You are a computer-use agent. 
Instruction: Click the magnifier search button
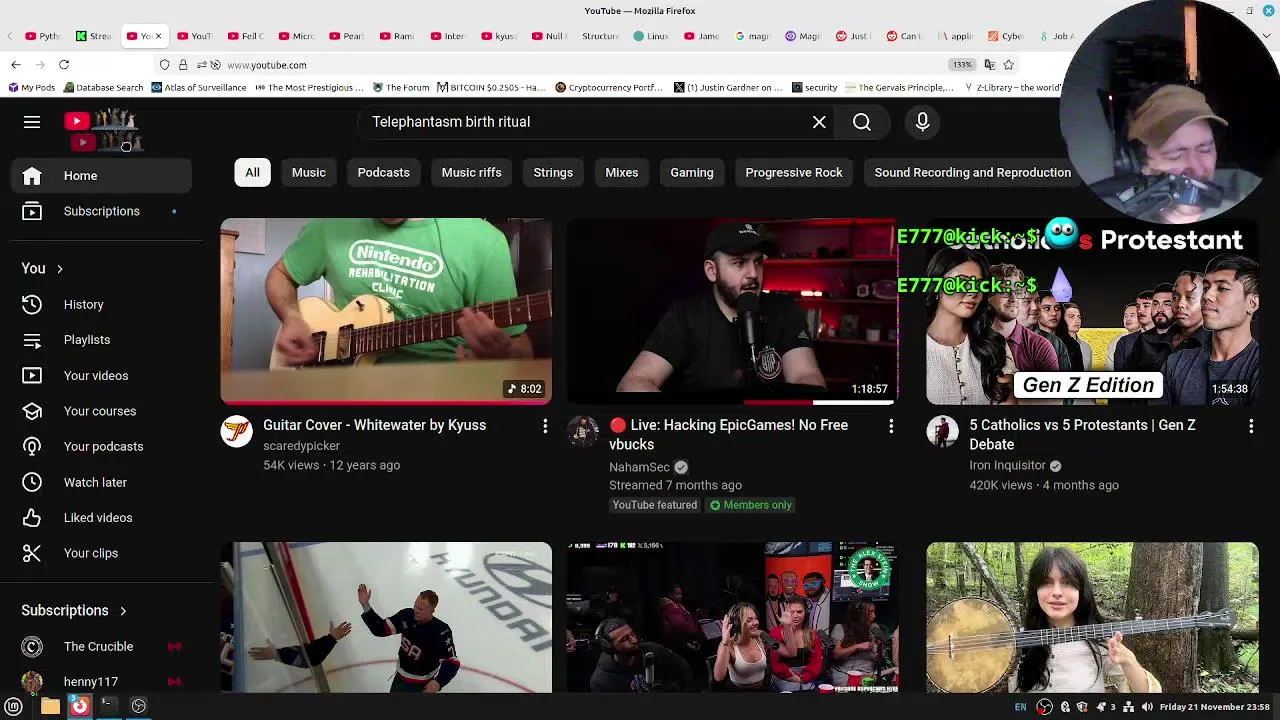(862, 122)
